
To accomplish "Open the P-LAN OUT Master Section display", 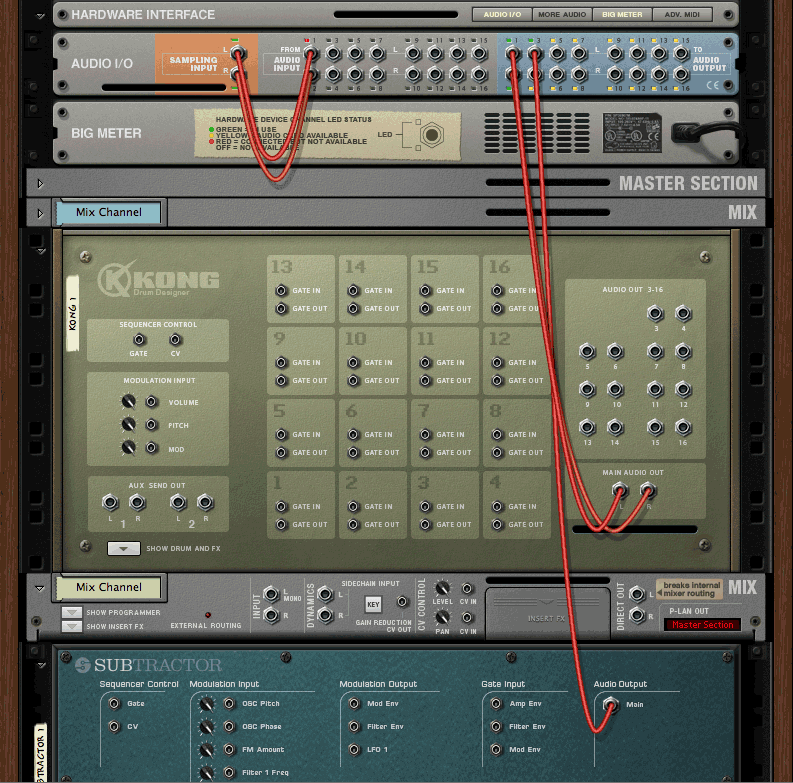I will [702, 625].
